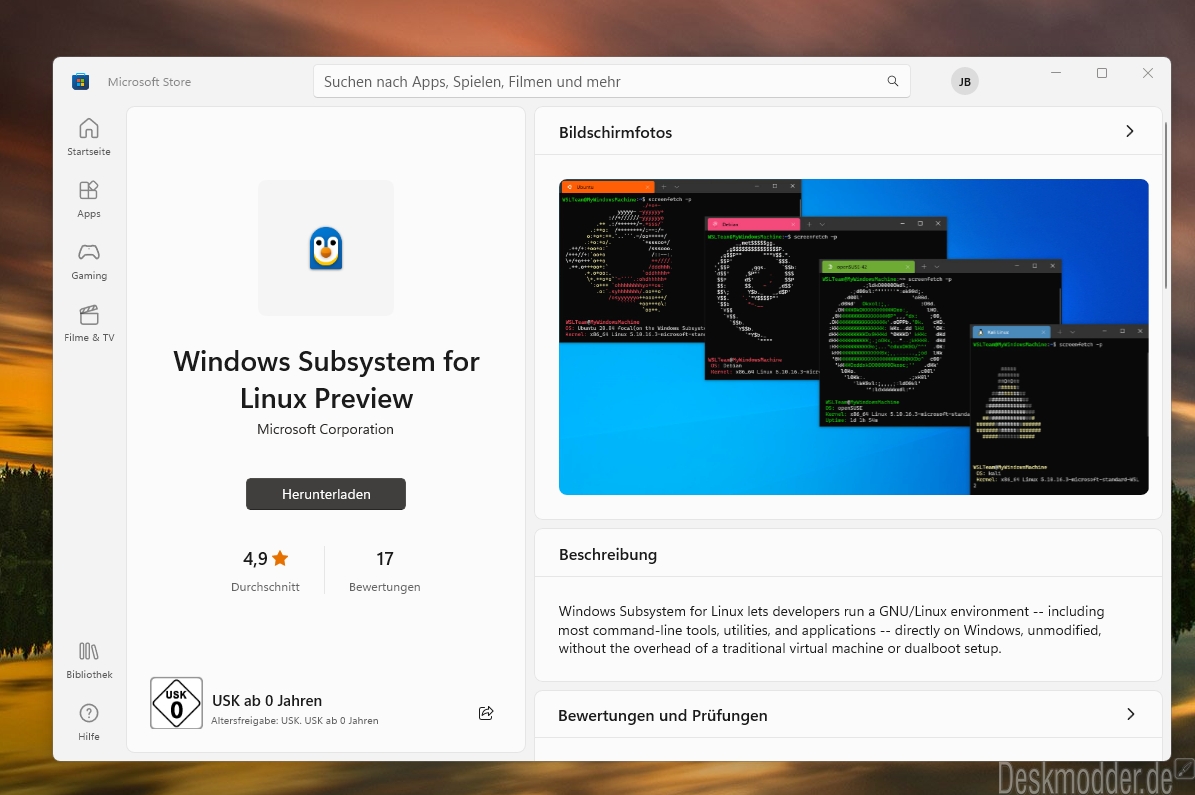Click the 'USK ab 0 Jahren' text
The image size is (1195, 795).
click(267, 700)
